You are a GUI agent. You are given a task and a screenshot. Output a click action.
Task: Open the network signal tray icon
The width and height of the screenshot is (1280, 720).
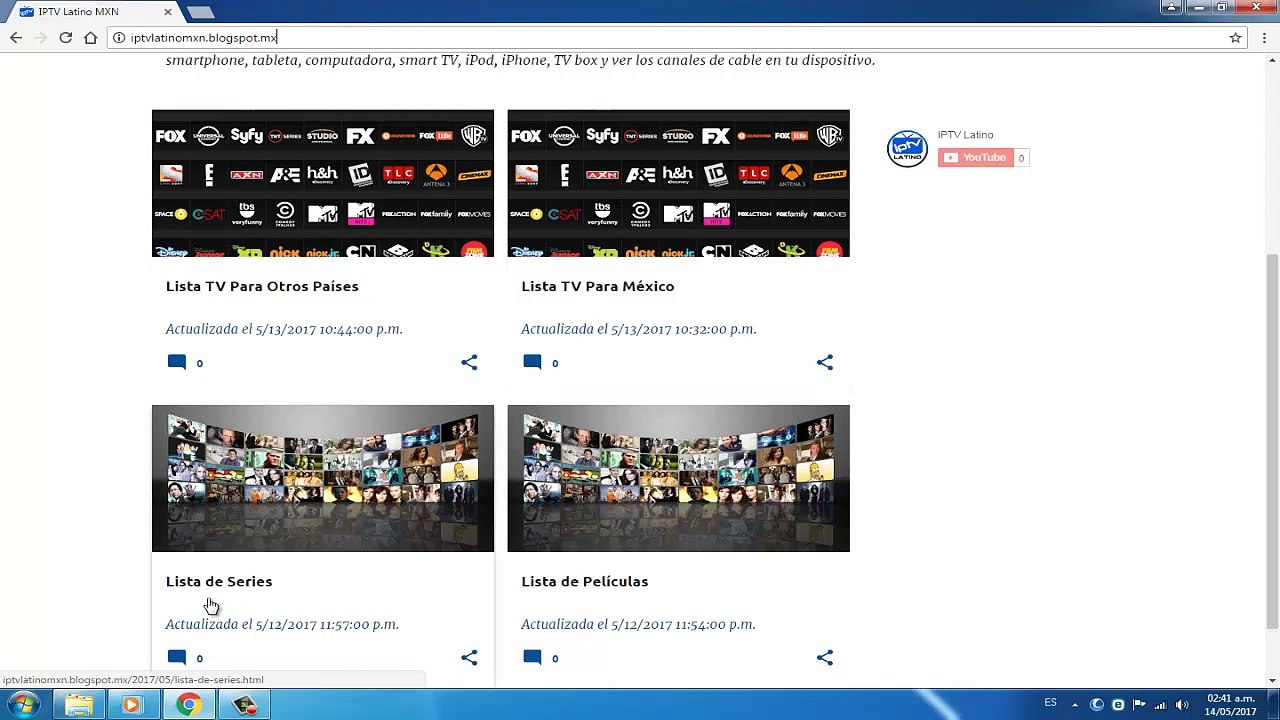coord(1161,704)
